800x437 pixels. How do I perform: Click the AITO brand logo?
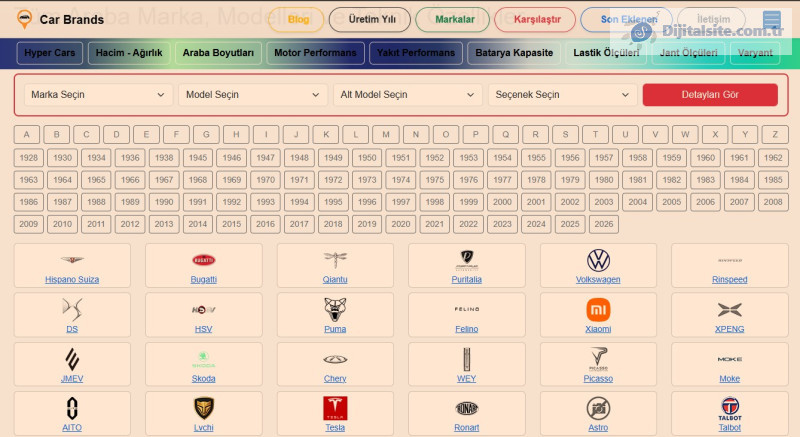click(72, 408)
